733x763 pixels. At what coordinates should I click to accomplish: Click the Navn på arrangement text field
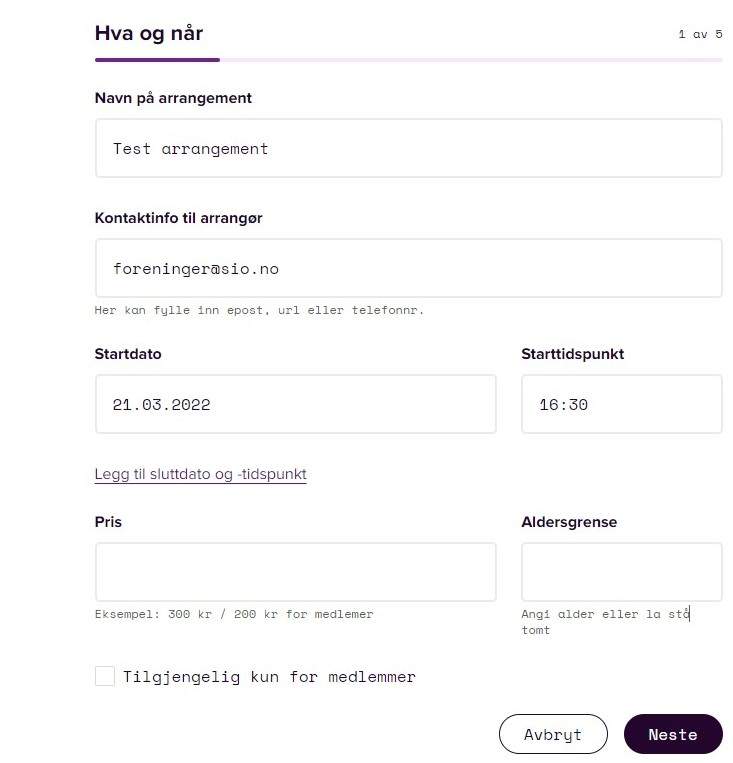408,148
